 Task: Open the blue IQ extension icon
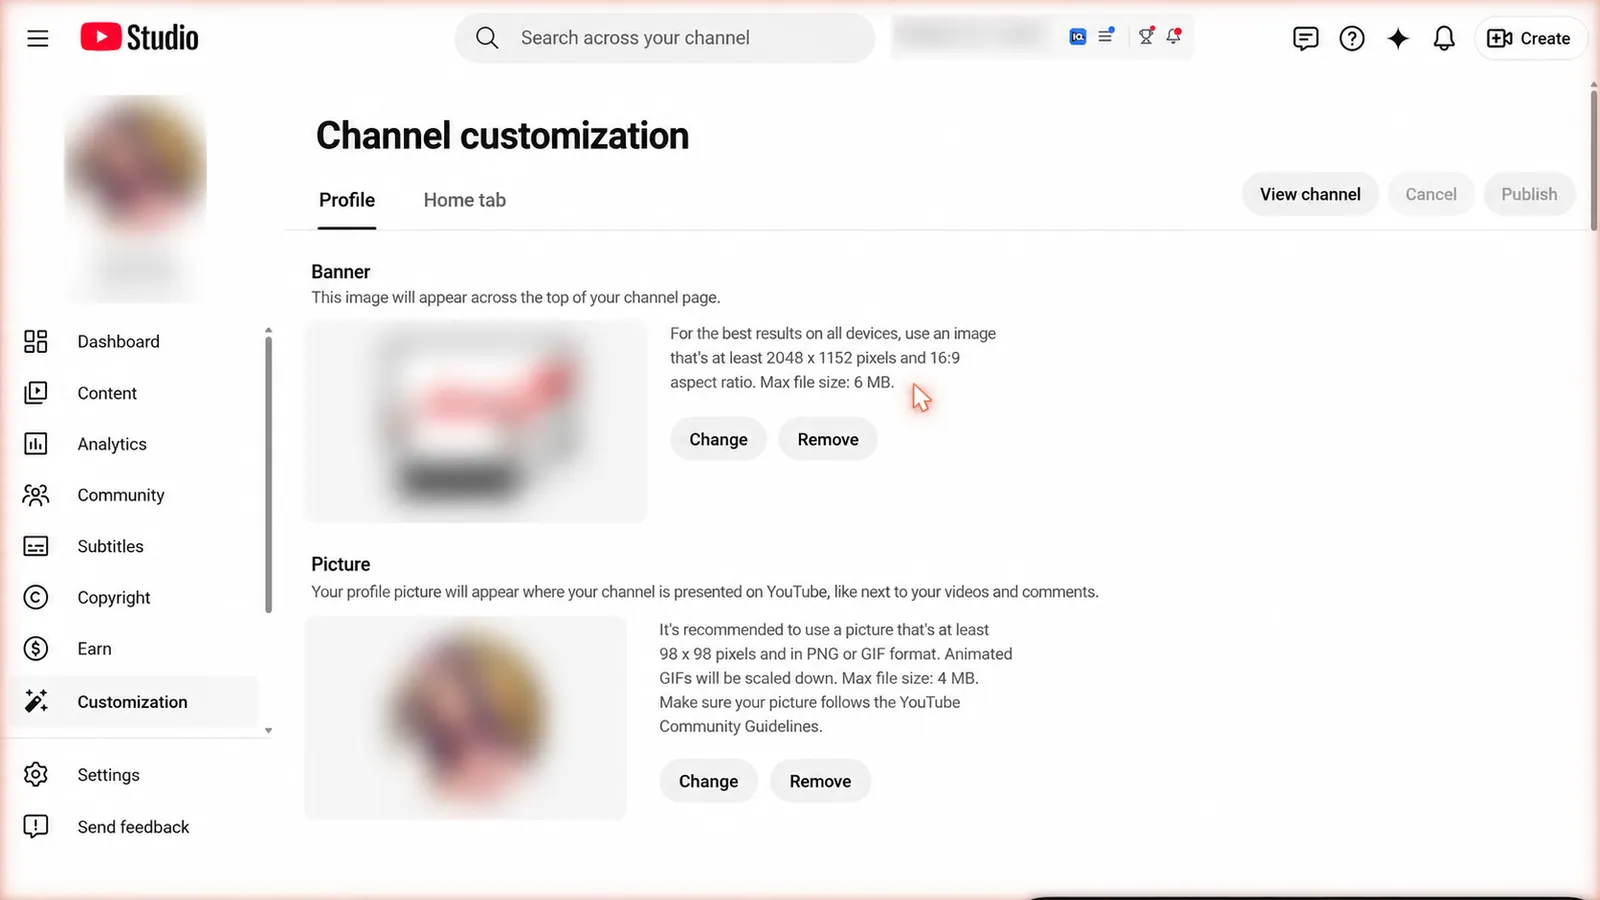(x=1078, y=37)
